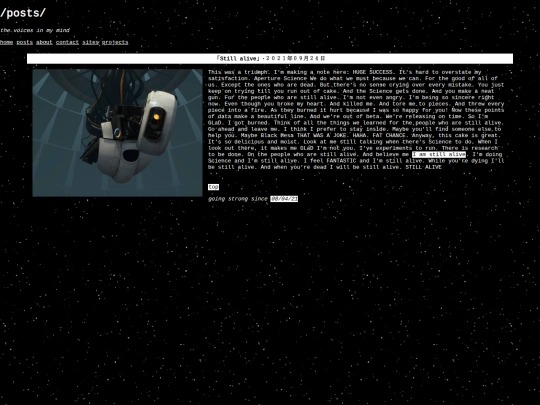Click the highlighted 'I am still alive' link

439,154
